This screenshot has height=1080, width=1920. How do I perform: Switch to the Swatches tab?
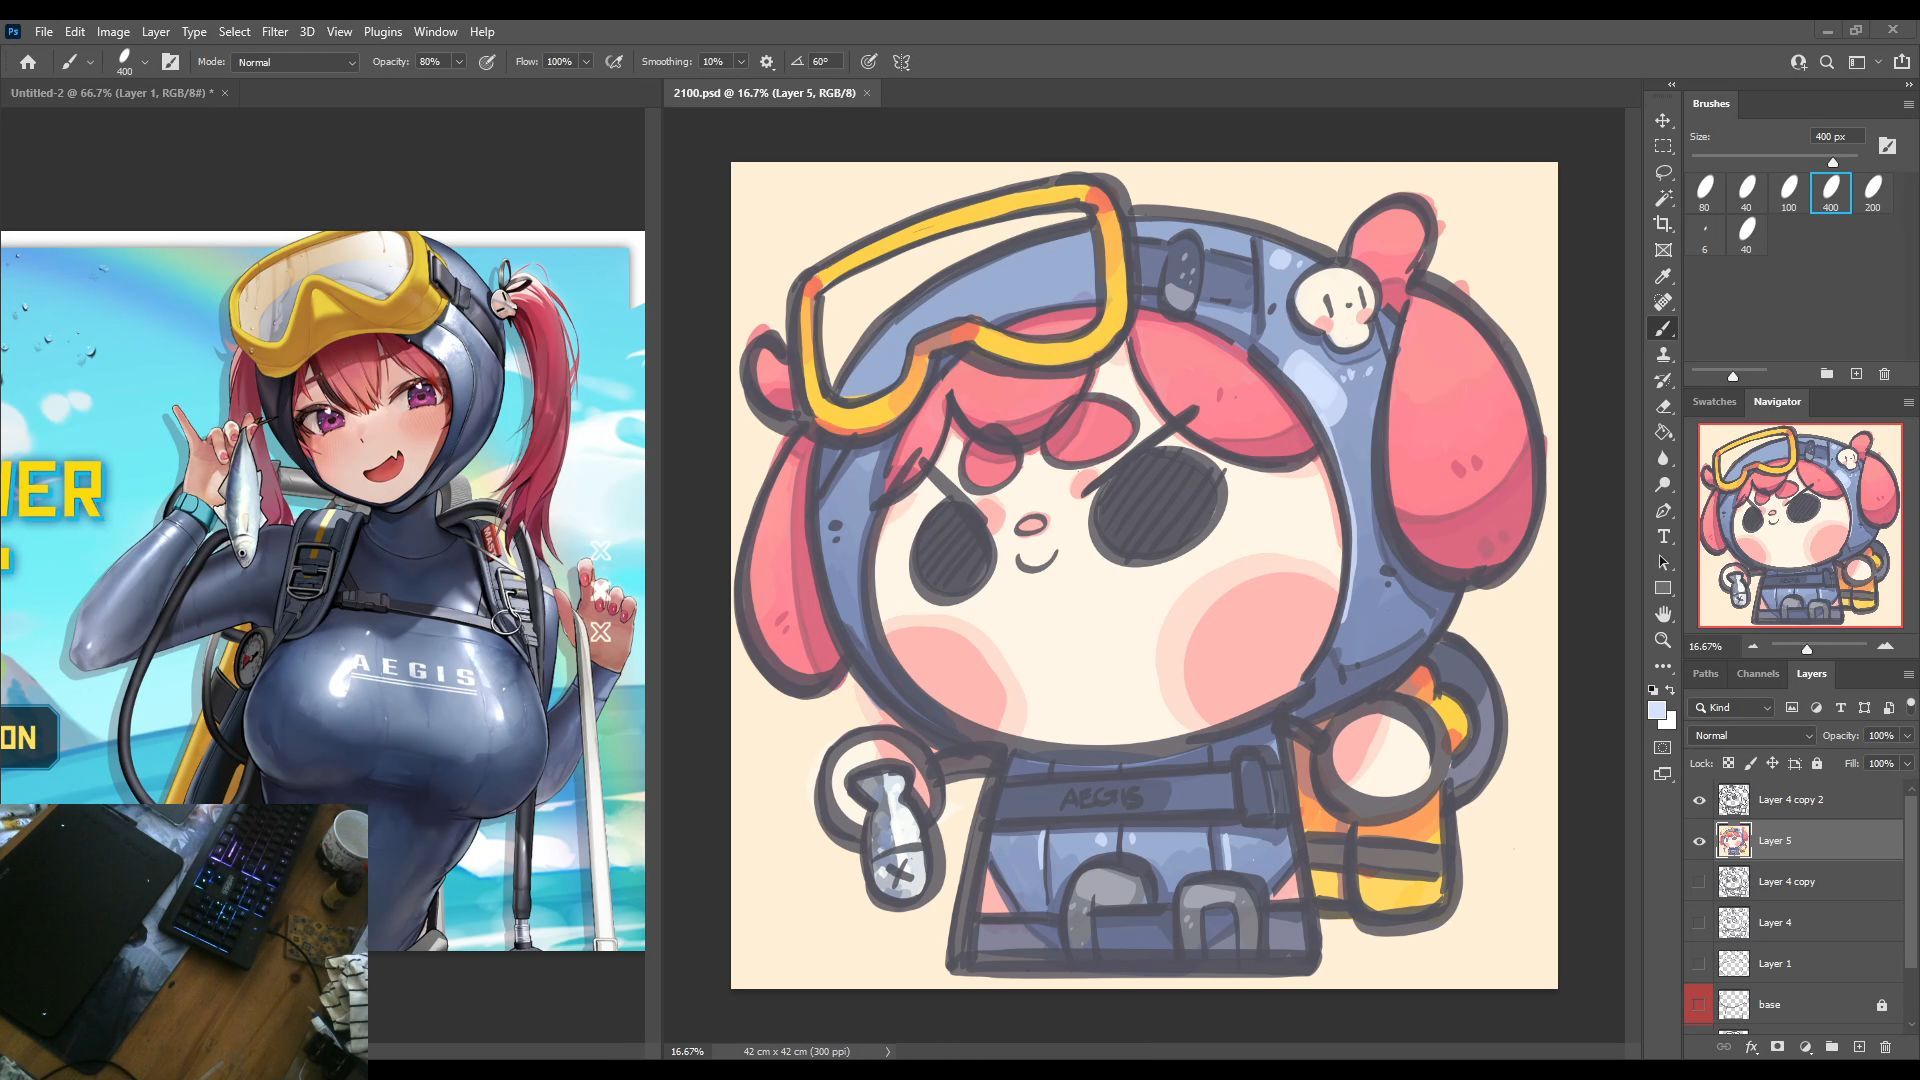click(x=1714, y=402)
